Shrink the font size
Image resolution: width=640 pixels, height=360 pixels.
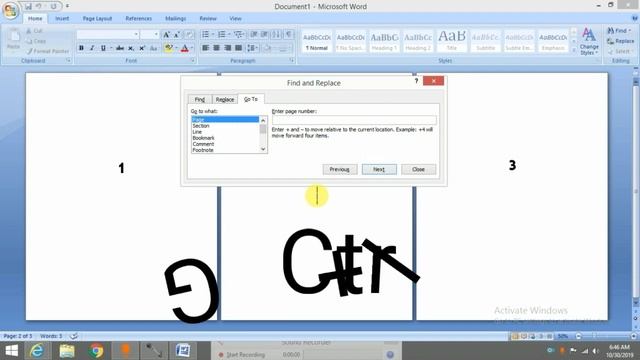point(177,35)
